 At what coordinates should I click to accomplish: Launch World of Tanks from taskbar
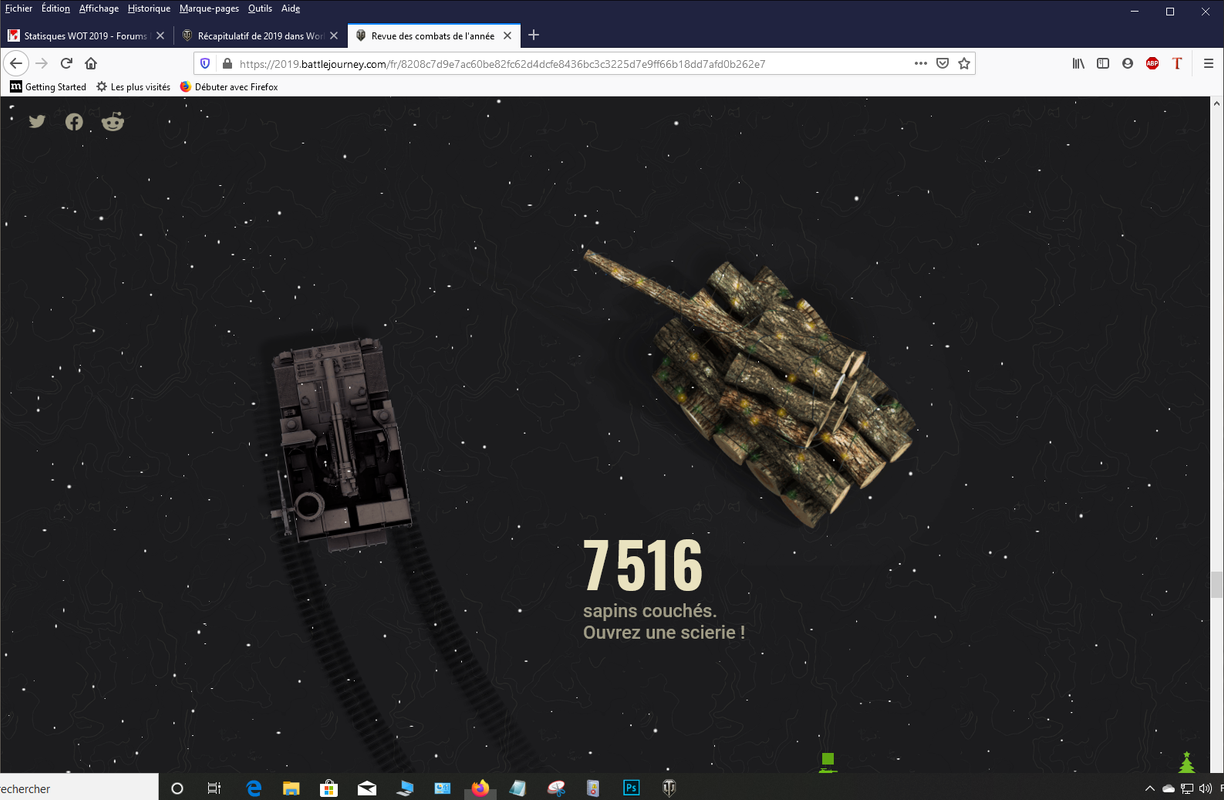[x=669, y=788]
